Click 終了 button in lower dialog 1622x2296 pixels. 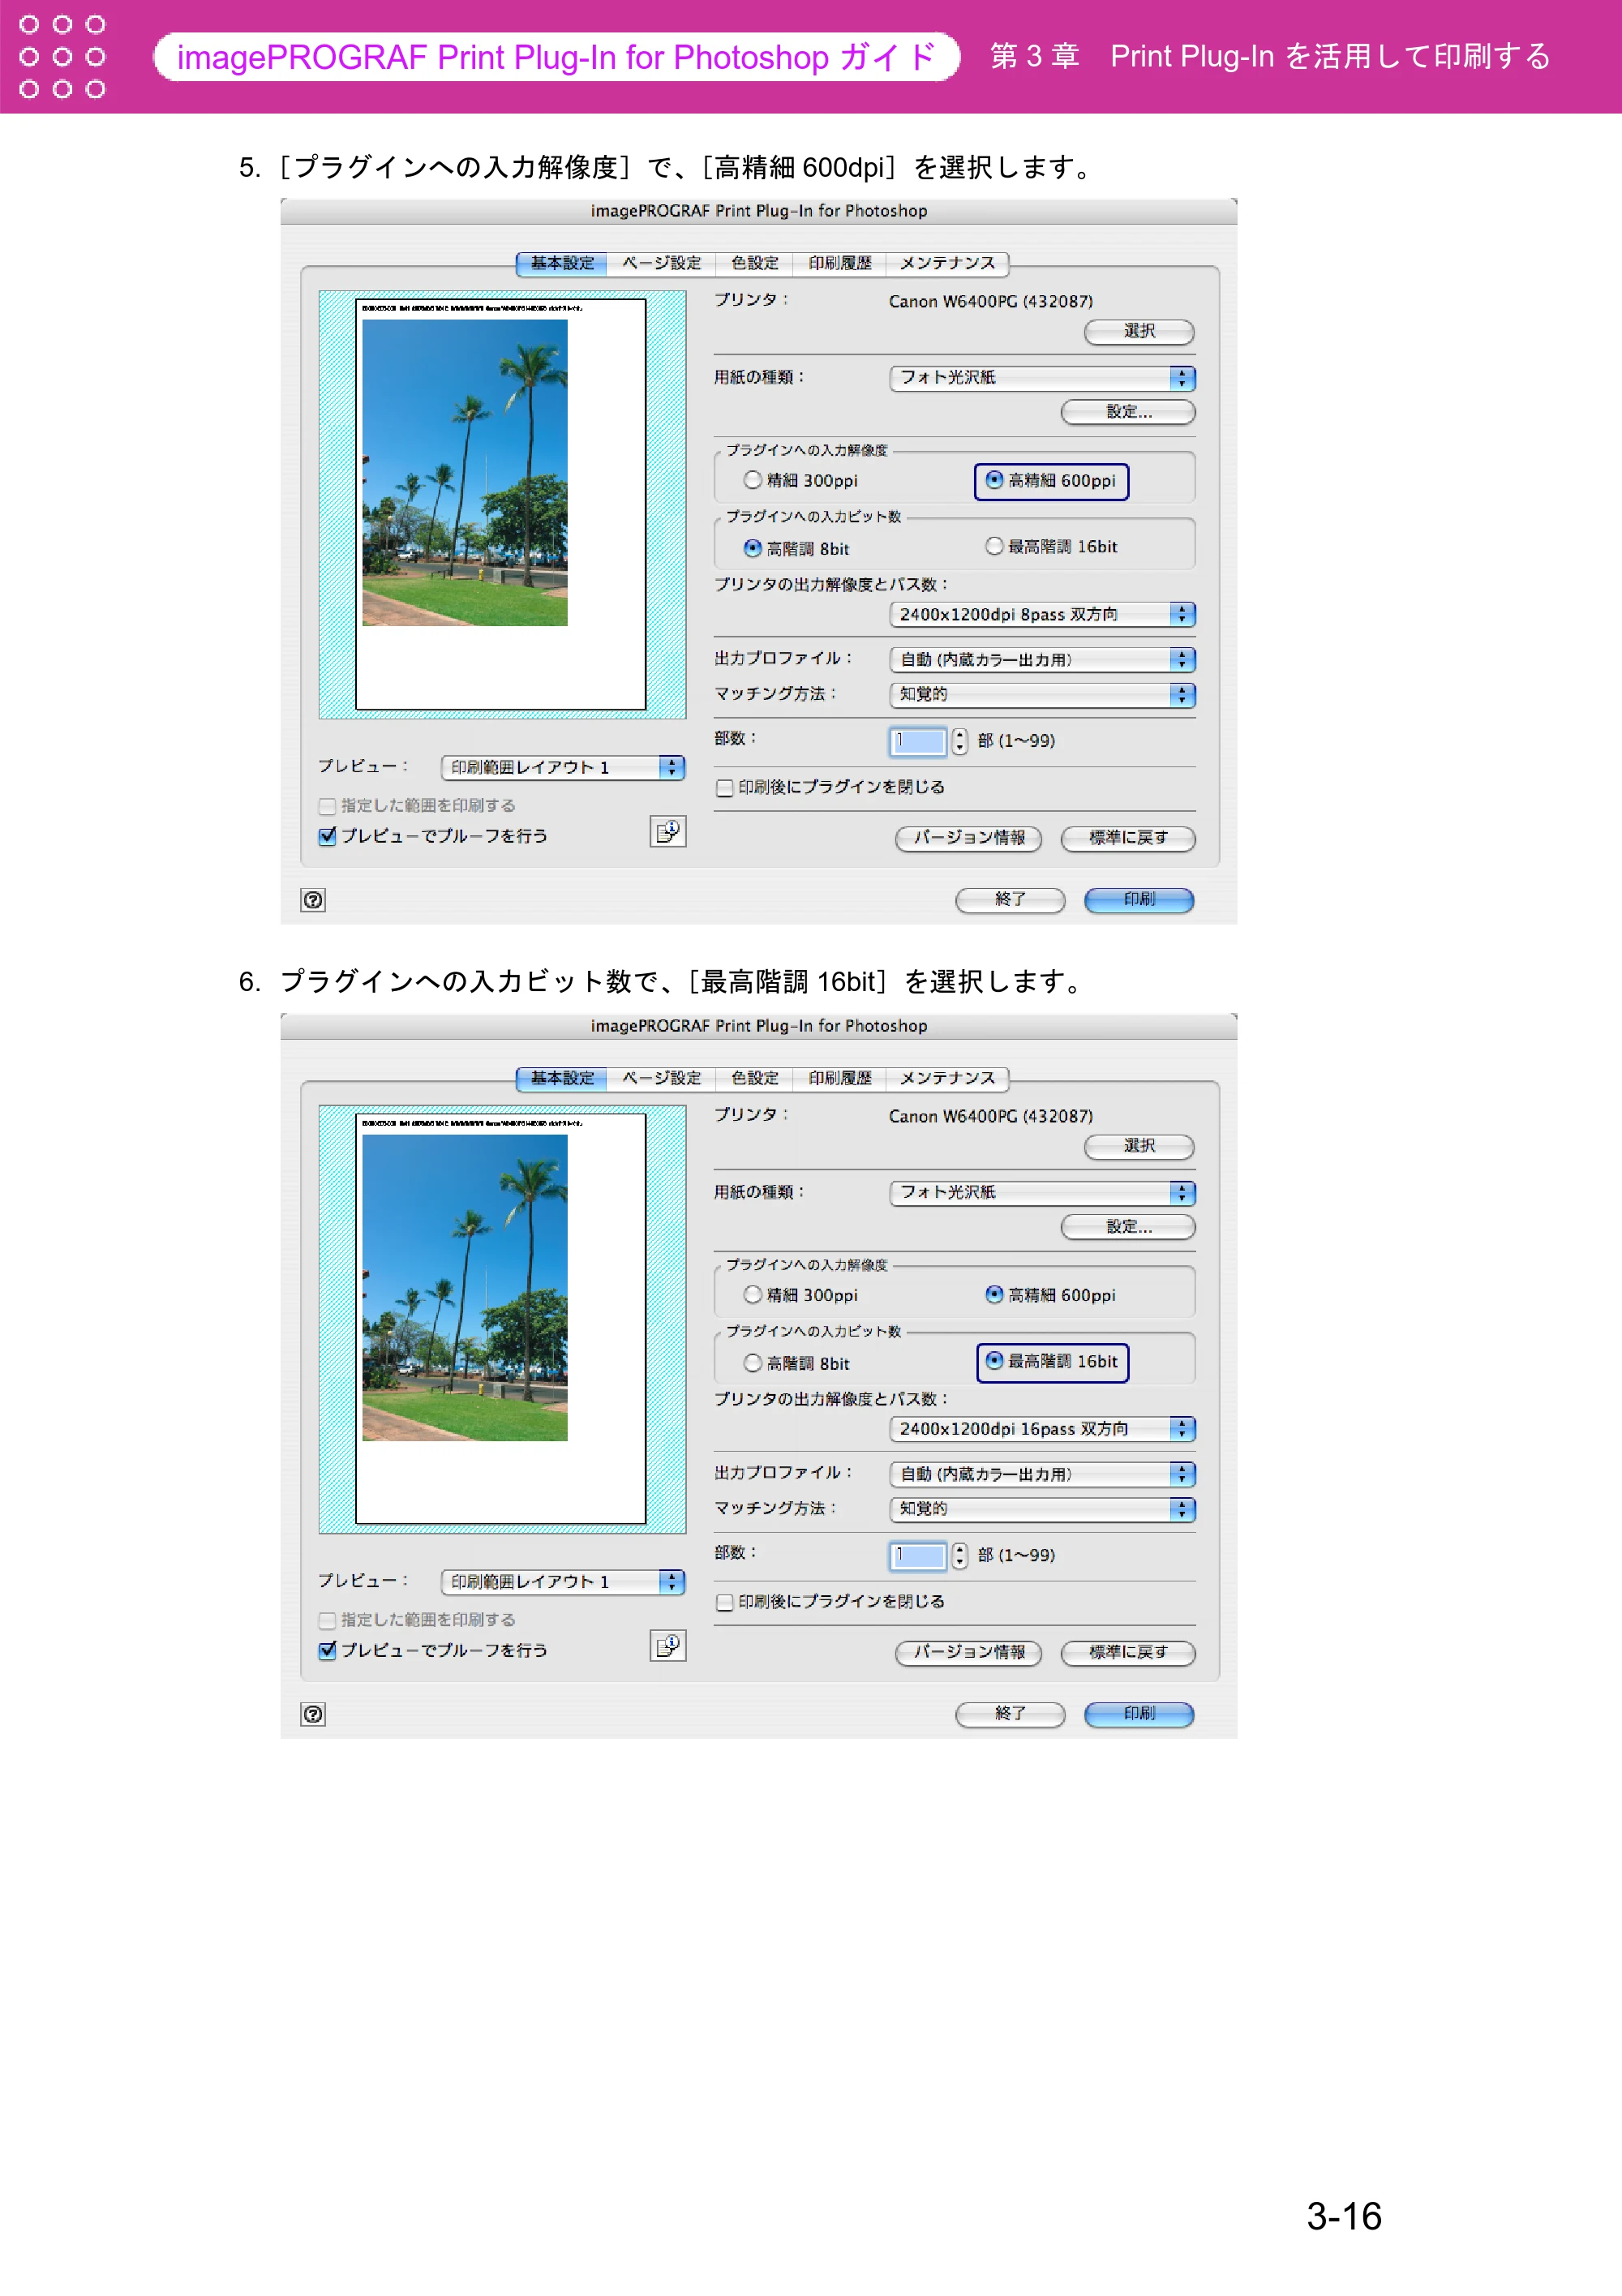point(1010,1715)
